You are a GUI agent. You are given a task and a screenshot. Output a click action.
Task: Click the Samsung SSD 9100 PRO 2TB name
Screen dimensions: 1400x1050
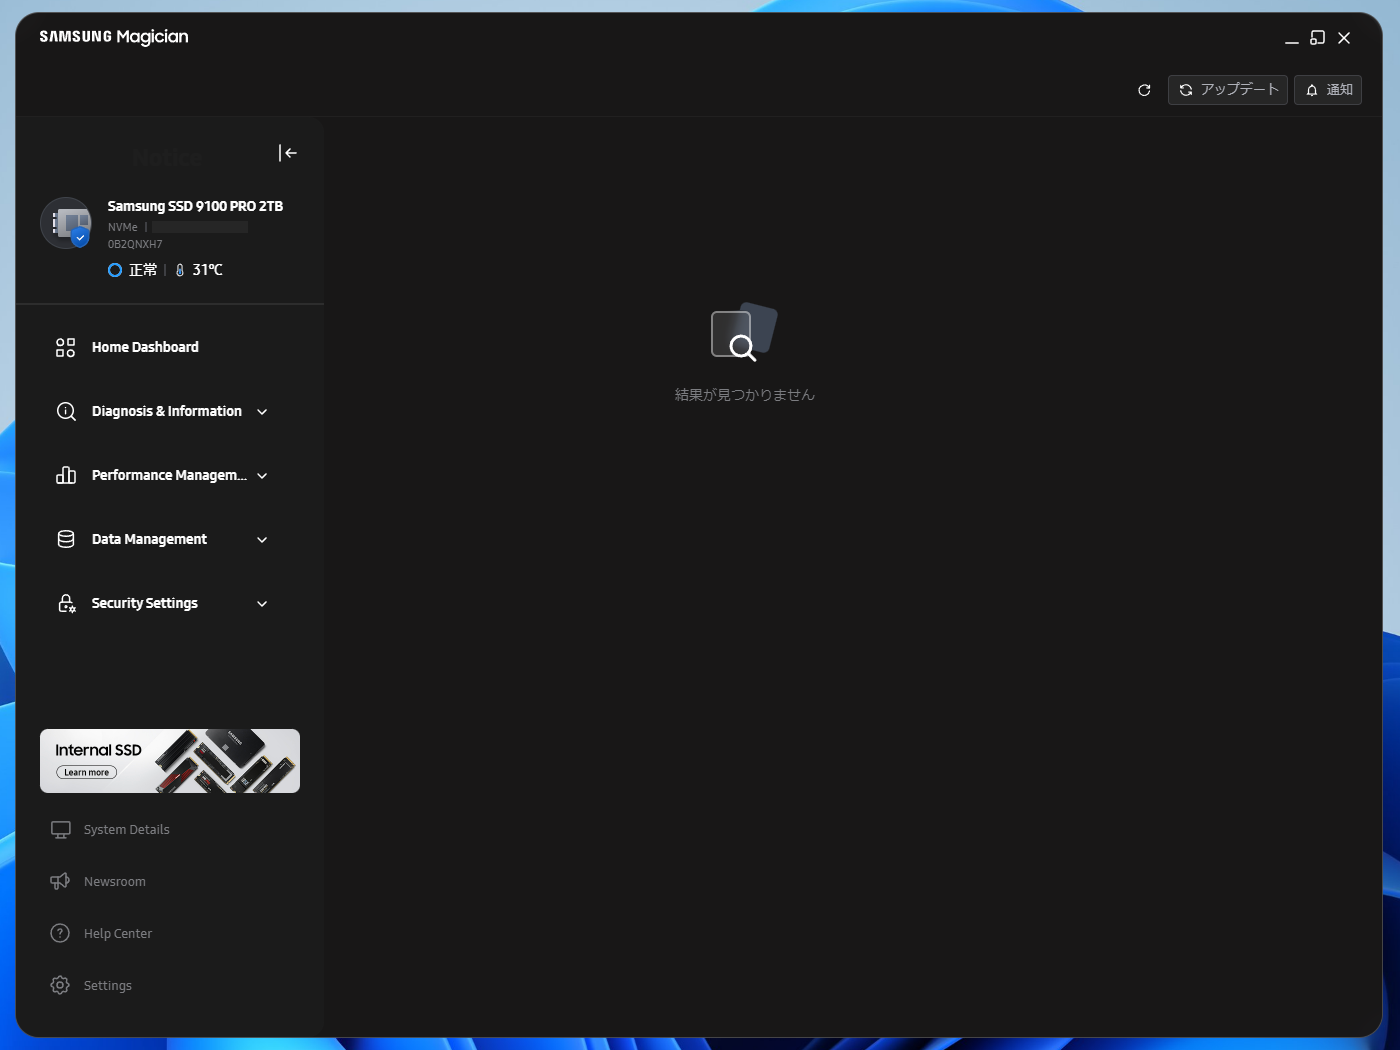[195, 206]
